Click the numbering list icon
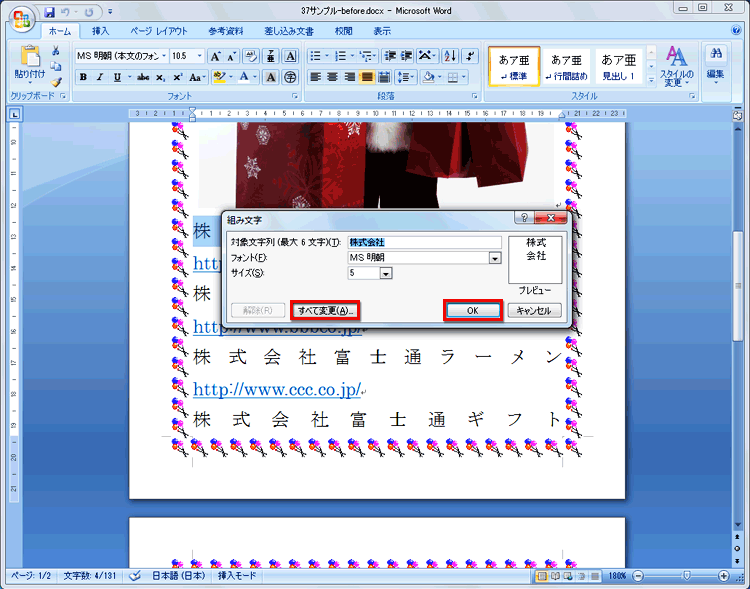This screenshot has height=589, width=750. point(341,56)
